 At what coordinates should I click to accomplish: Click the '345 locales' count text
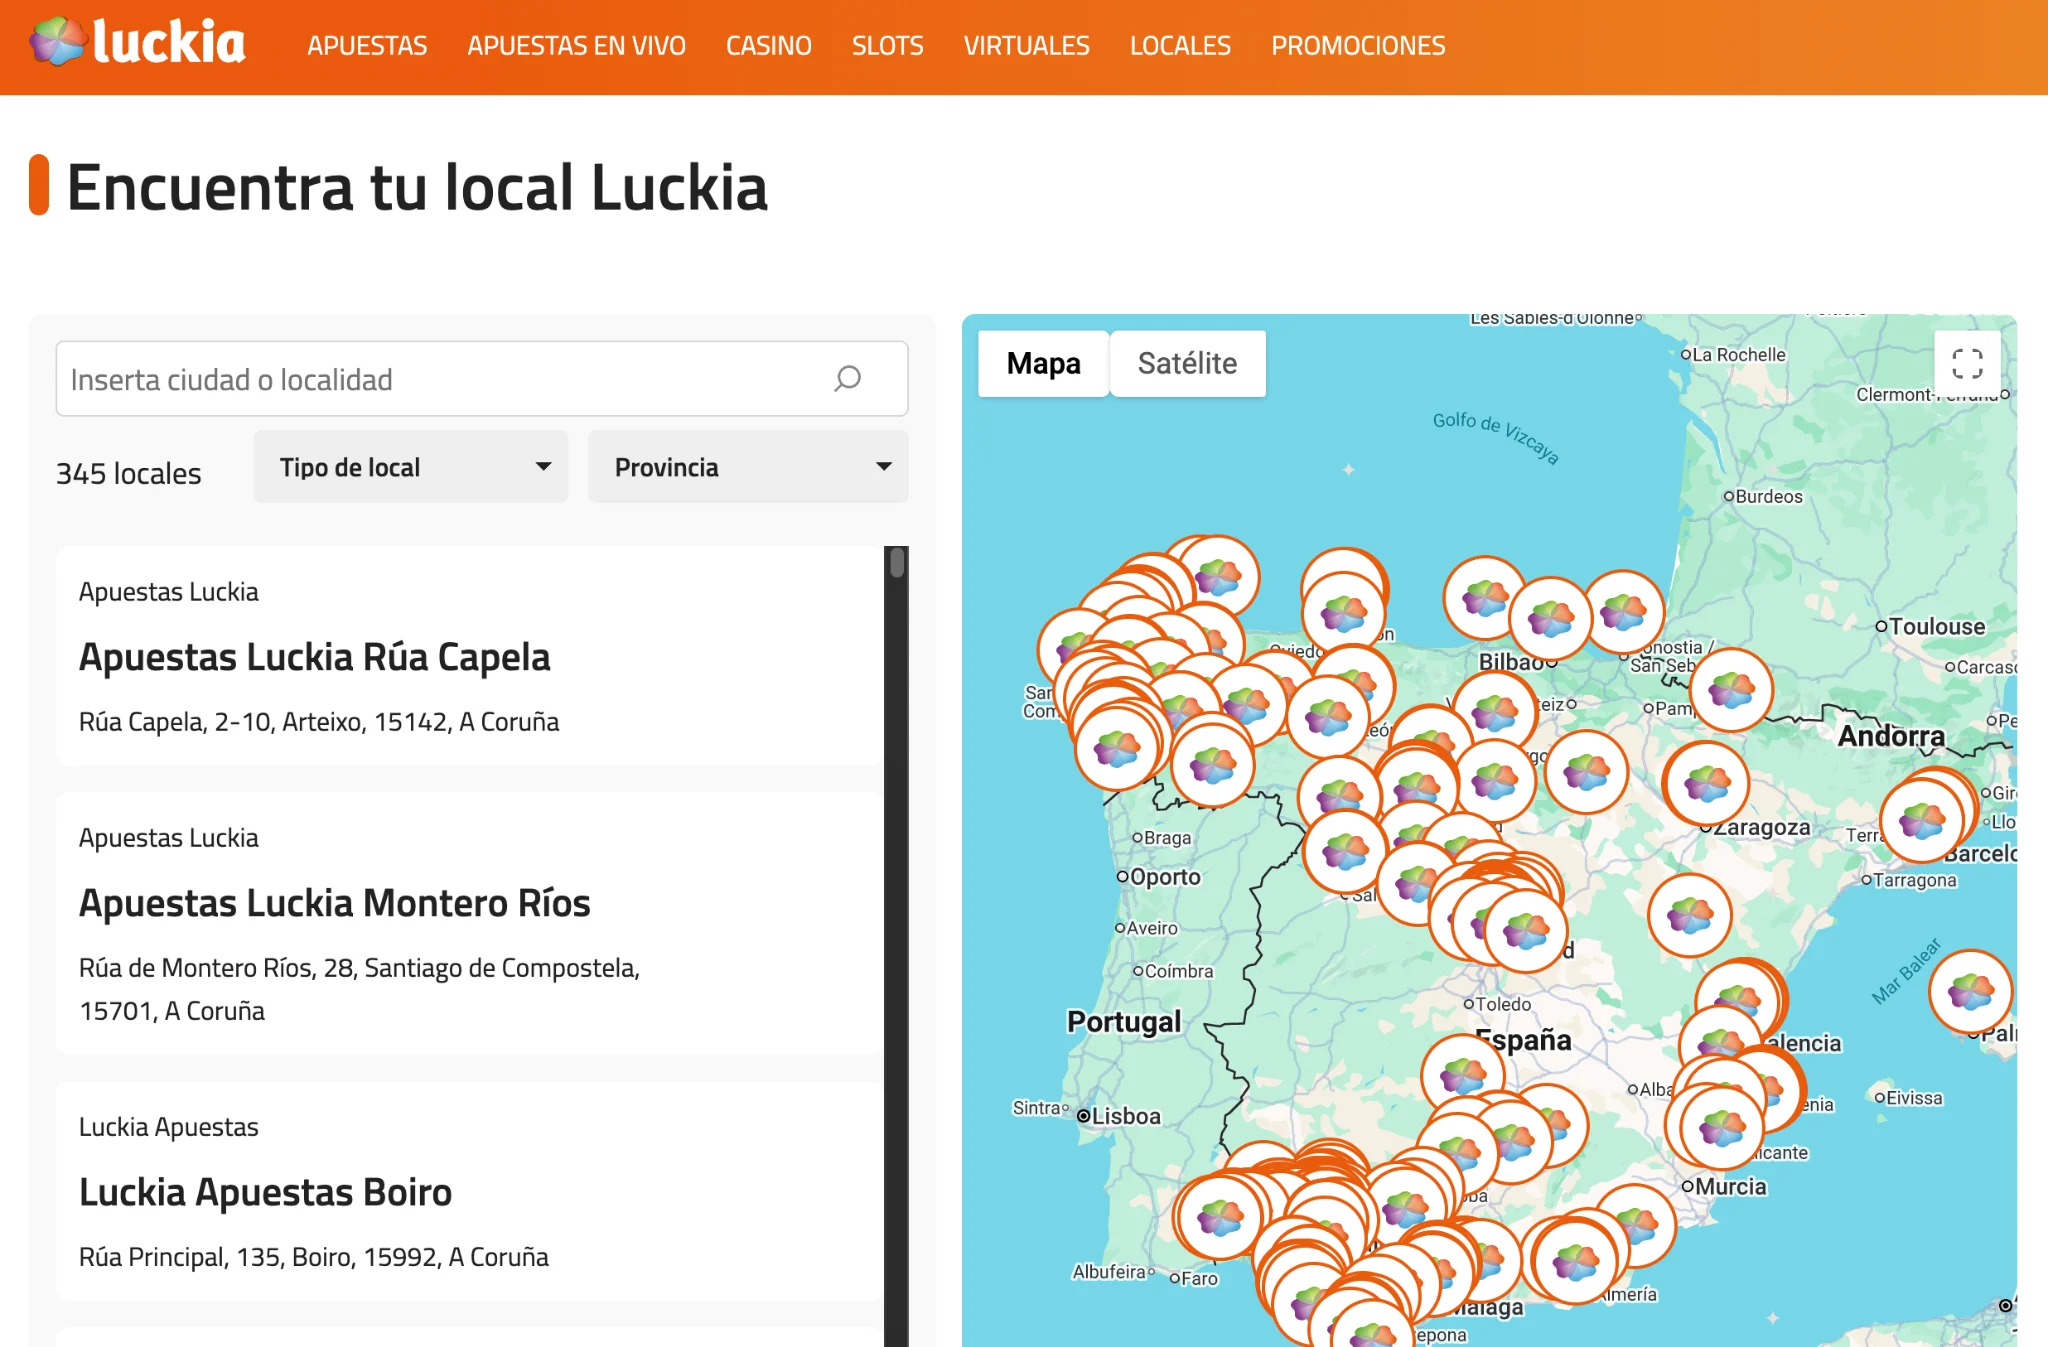(x=129, y=474)
